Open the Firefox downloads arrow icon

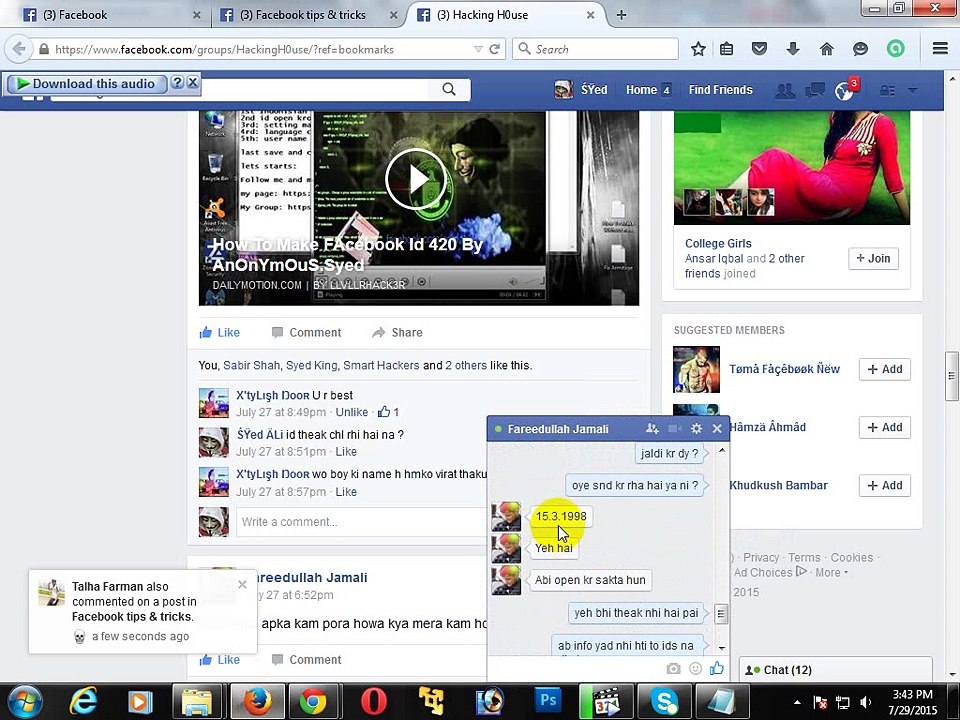(793, 49)
